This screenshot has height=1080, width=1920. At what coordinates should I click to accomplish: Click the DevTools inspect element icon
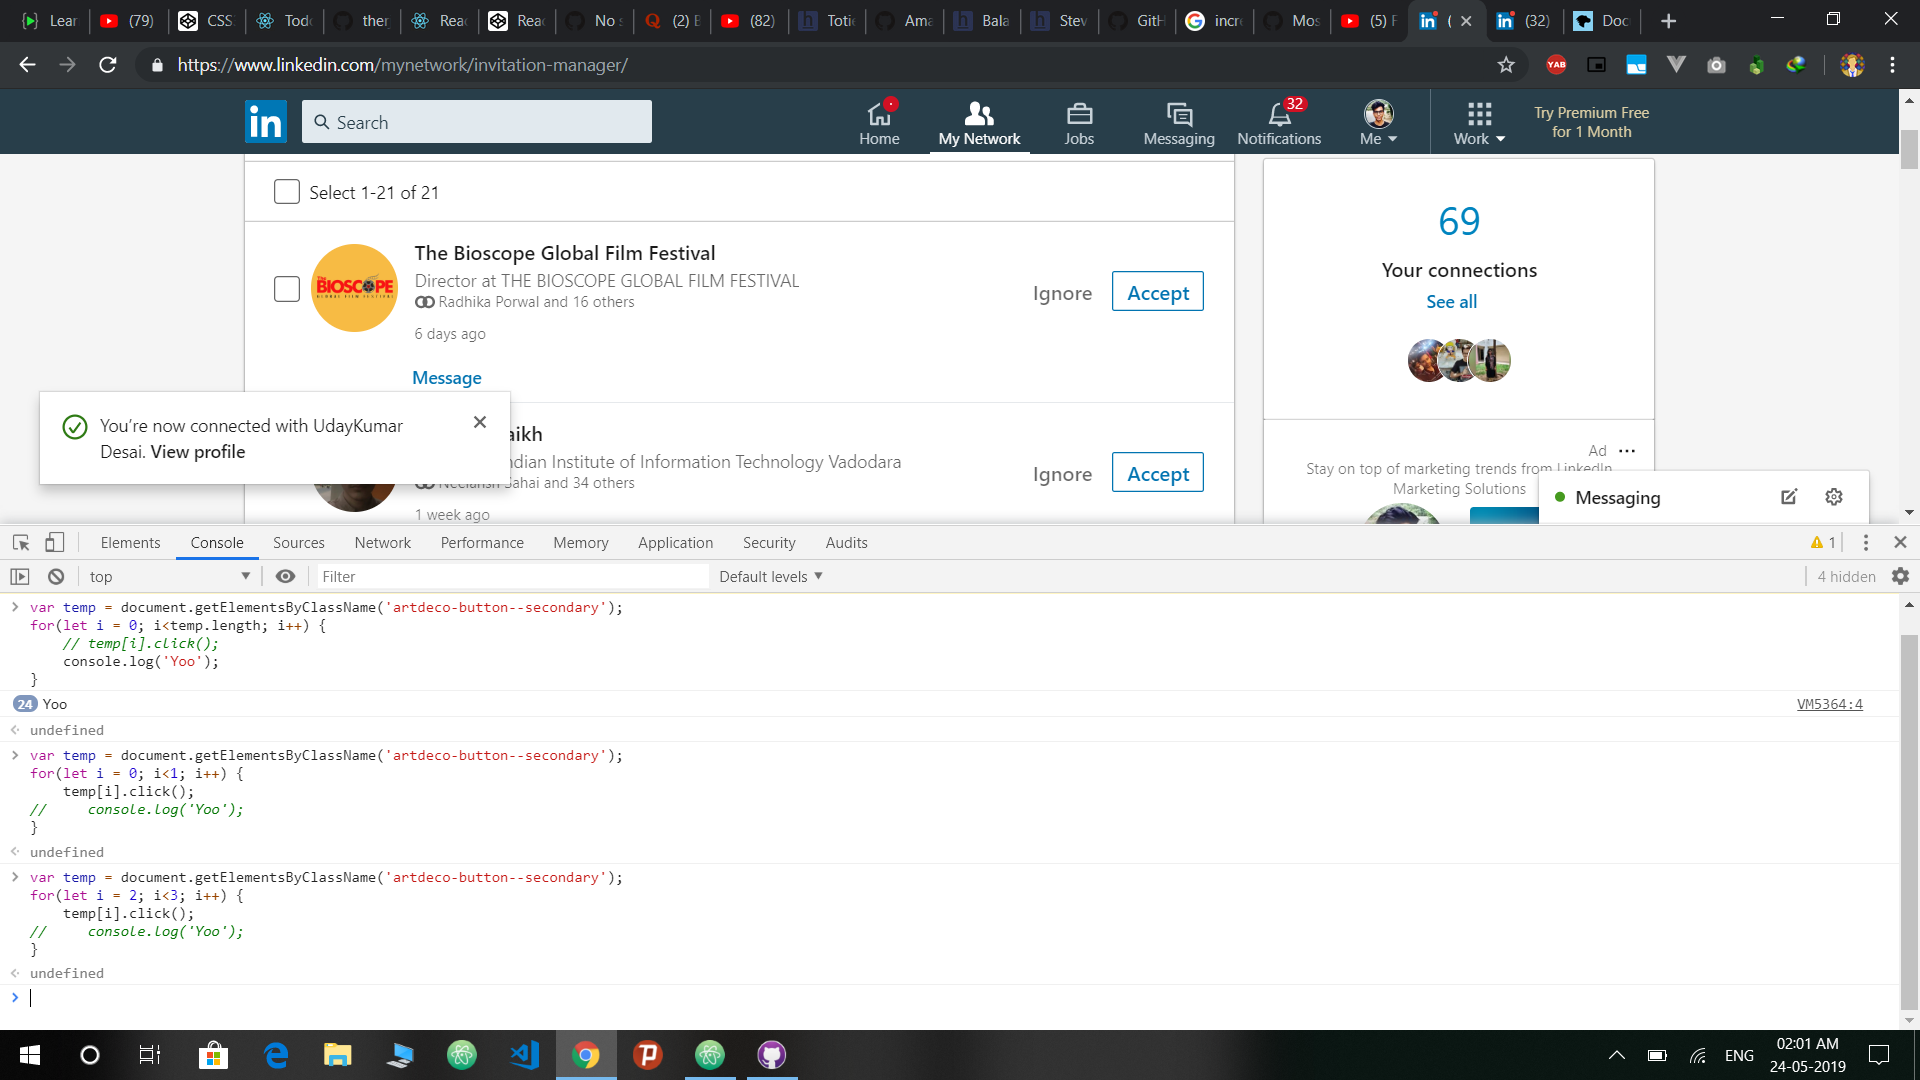pos(21,542)
